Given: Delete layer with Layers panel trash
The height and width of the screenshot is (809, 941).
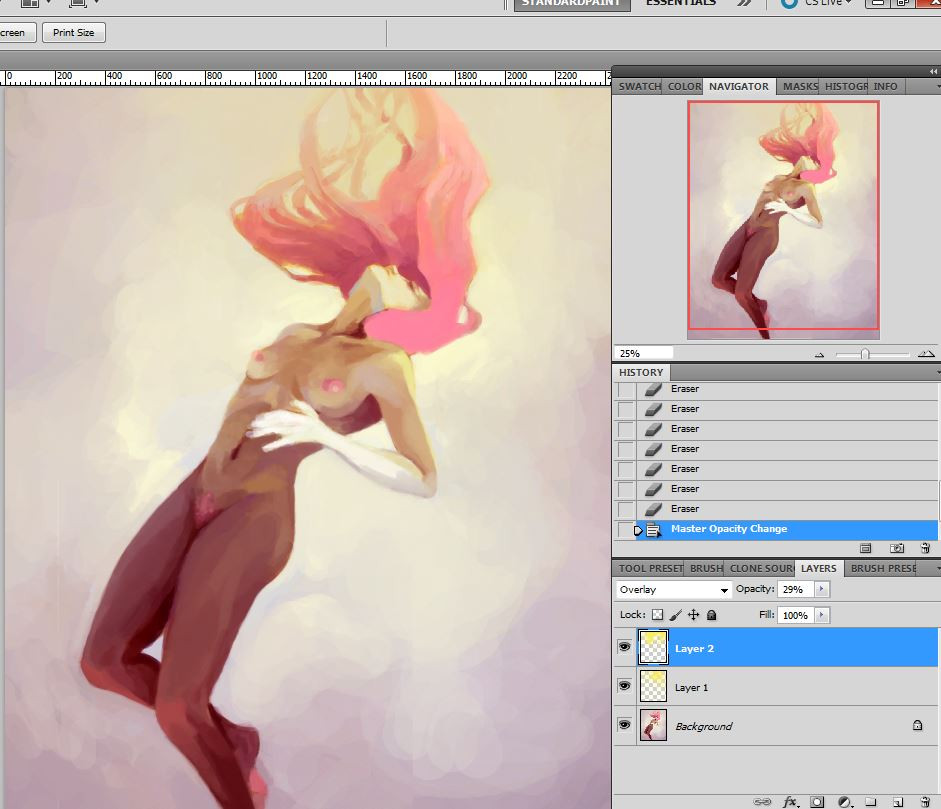Looking at the screenshot, I should pyautogui.click(x=925, y=802).
